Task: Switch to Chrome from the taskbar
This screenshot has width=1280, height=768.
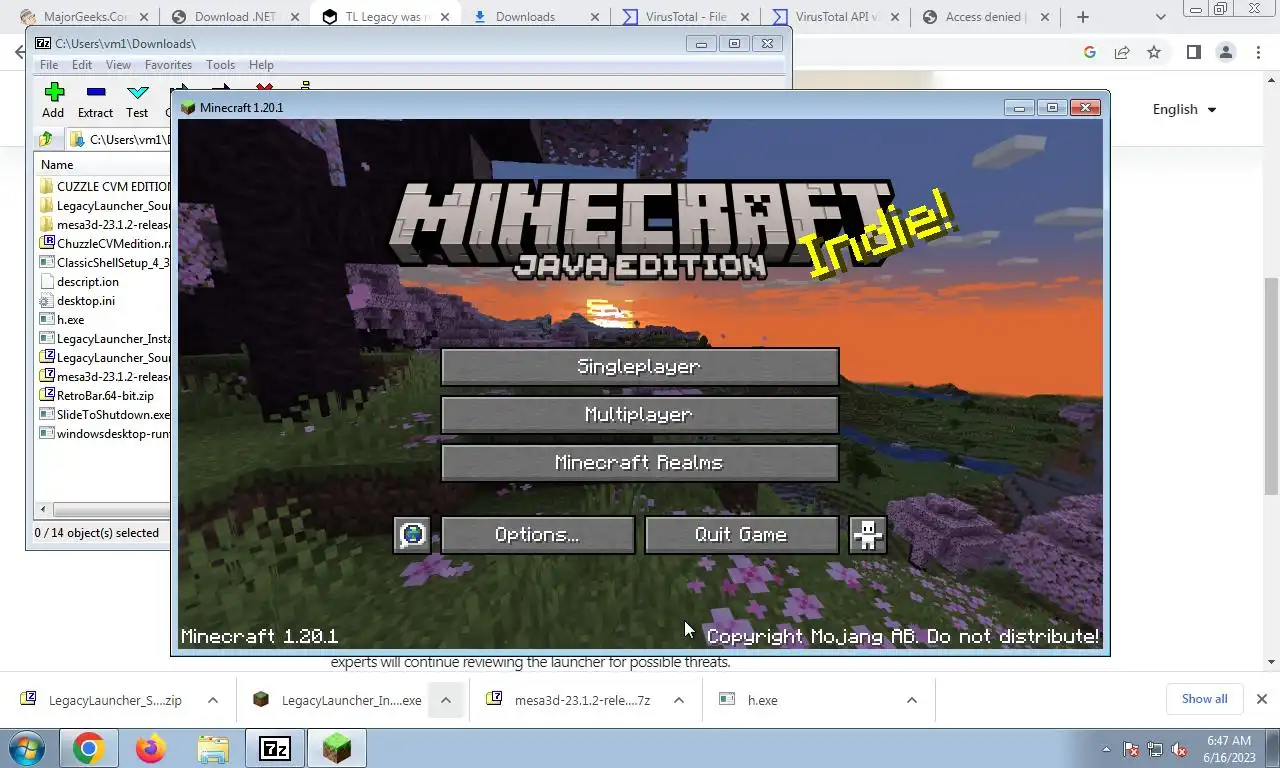Action: click(x=88, y=748)
